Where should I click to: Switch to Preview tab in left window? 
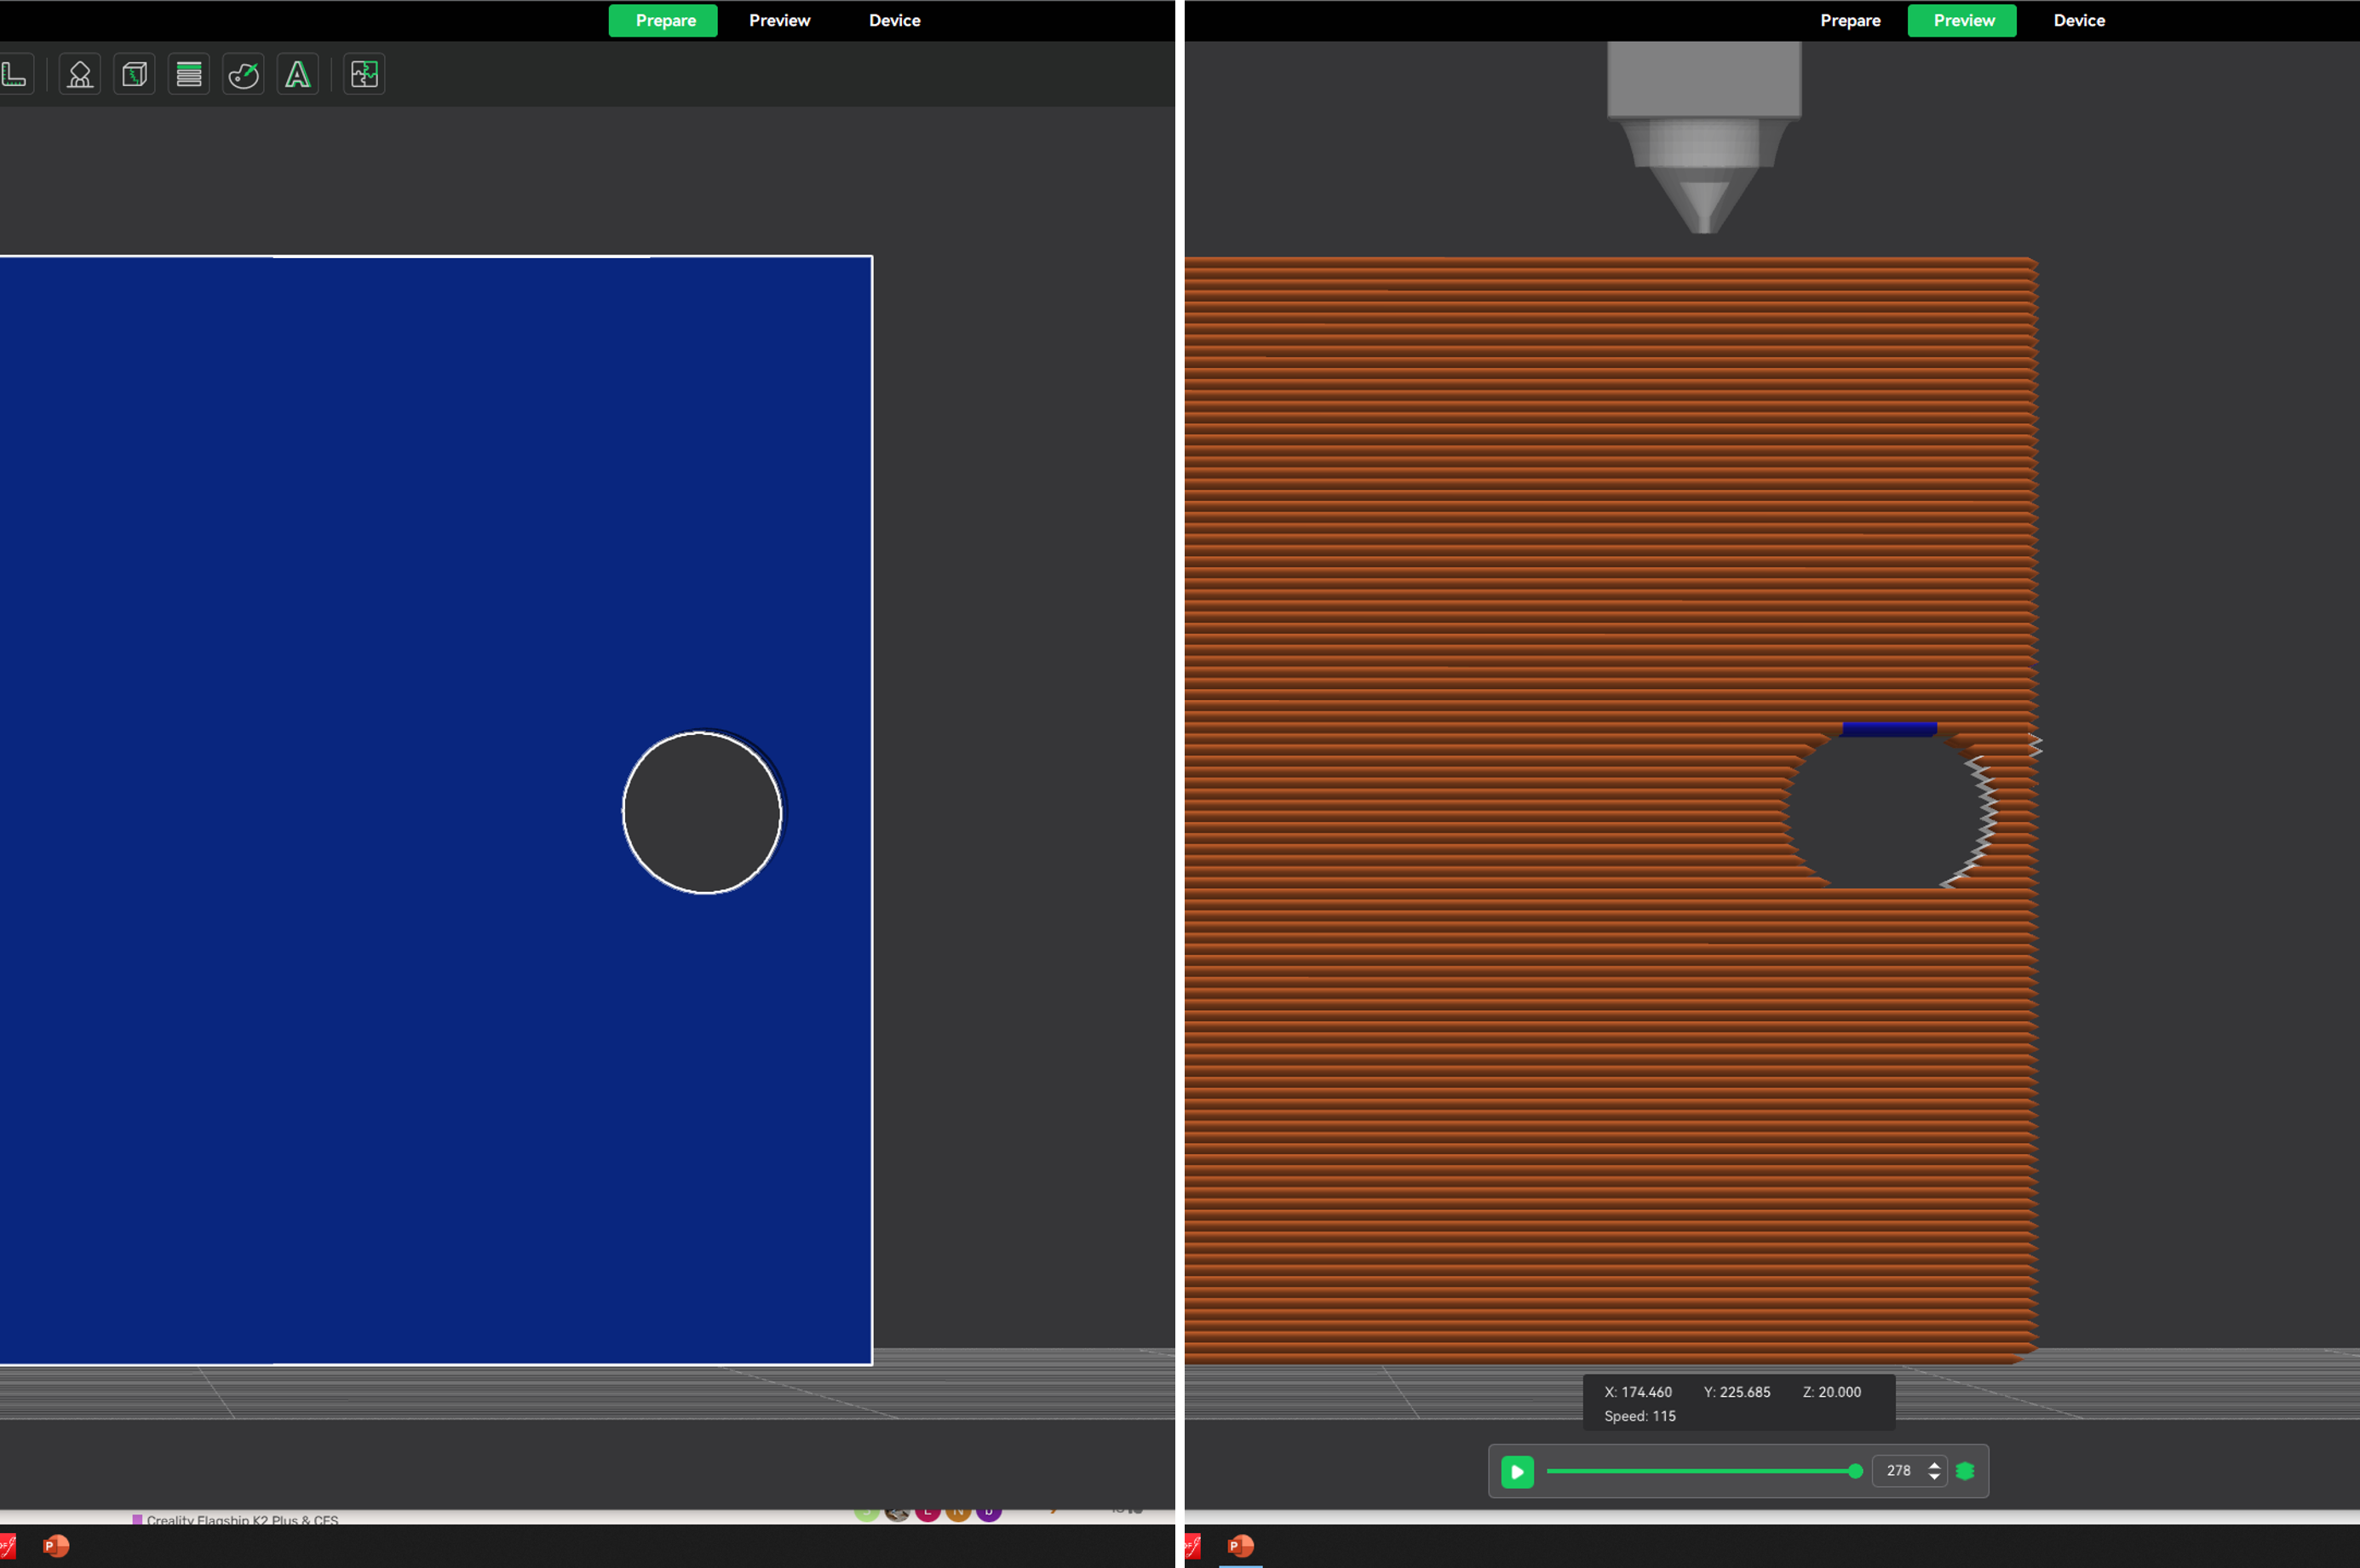779,20
